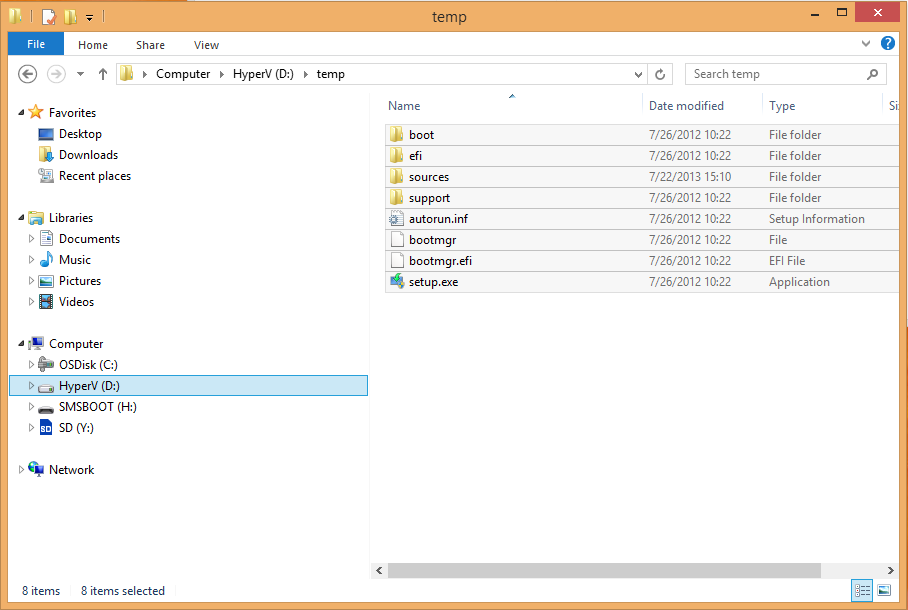Expand the Videos library

click(31, 302)
